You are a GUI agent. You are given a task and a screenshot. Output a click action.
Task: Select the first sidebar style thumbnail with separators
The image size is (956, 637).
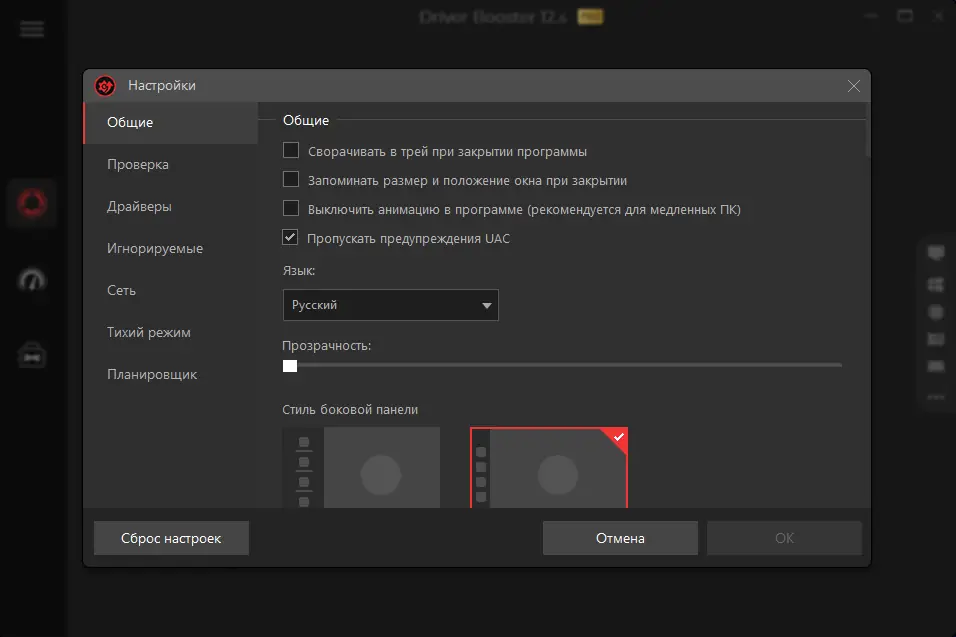[x=362, y=468]
